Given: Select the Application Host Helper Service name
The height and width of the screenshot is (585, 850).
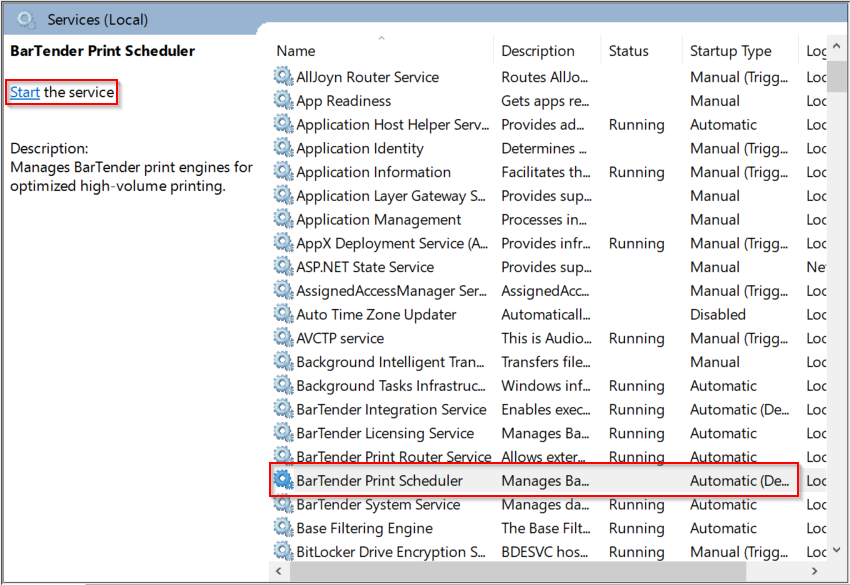Looking at the screenshot, I should (392, 125).
